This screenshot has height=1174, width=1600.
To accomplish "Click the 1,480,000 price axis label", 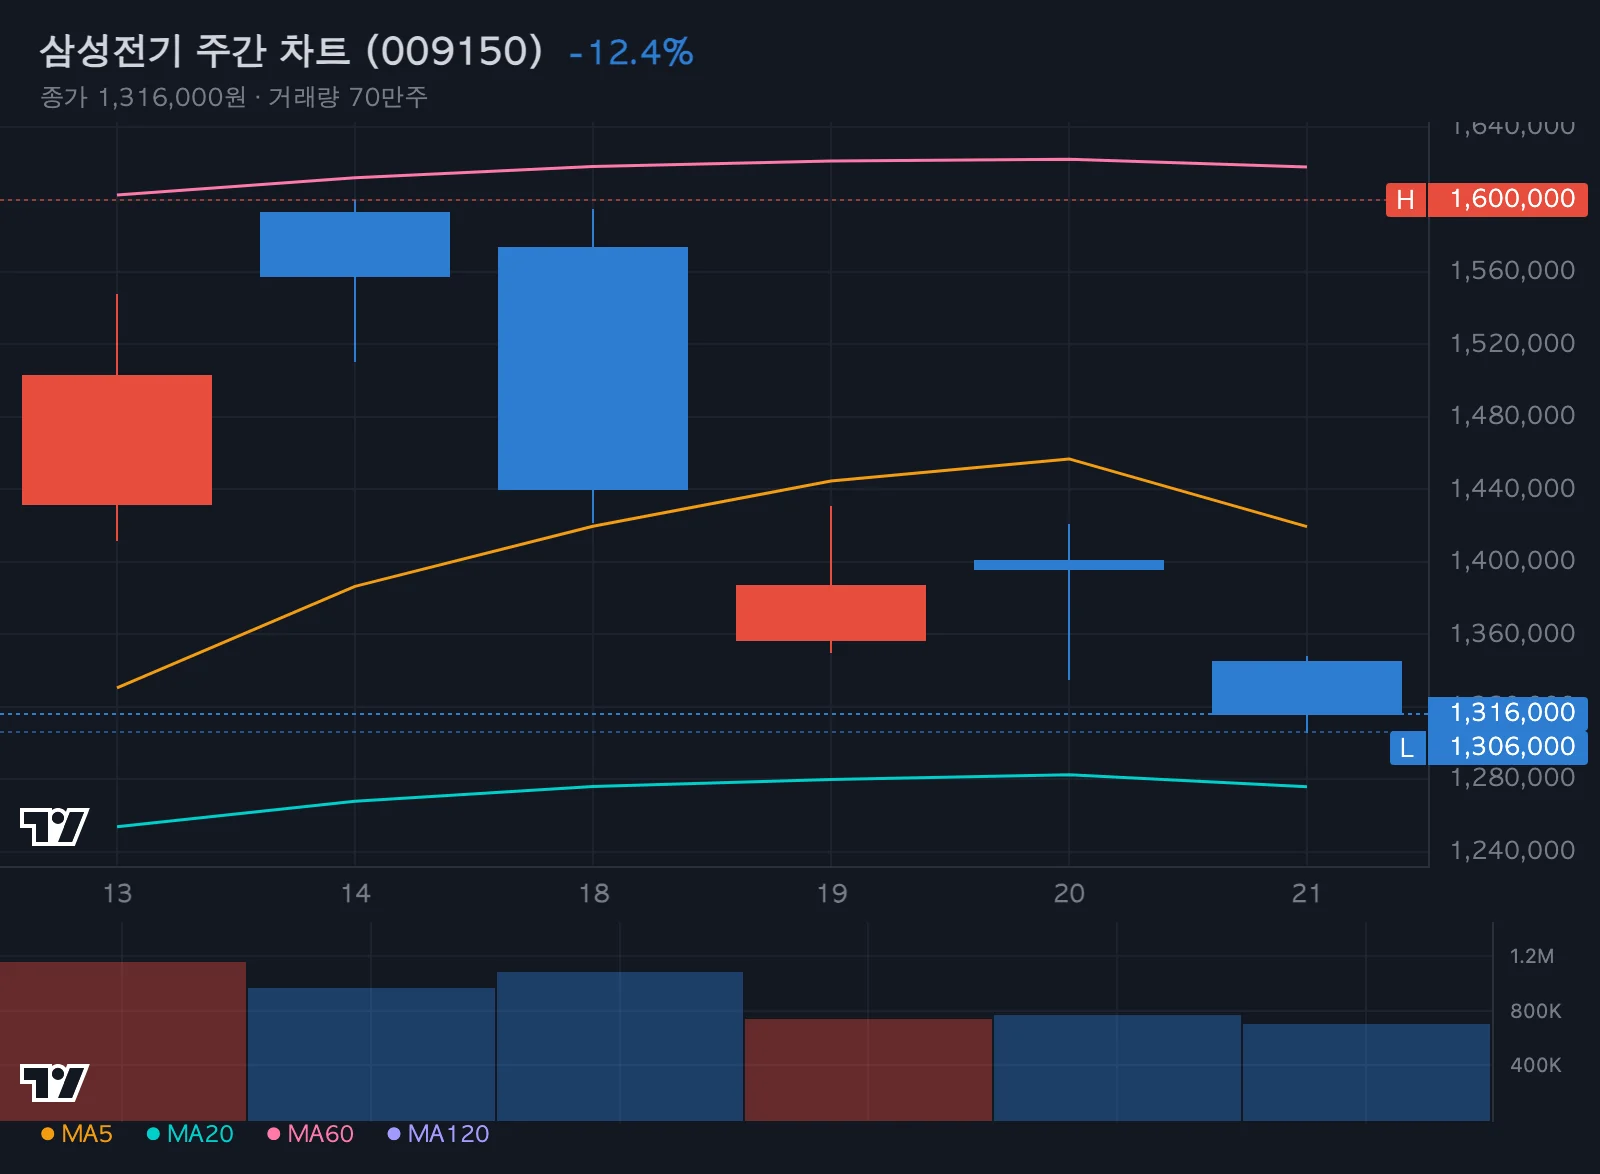I will 1512,415.
